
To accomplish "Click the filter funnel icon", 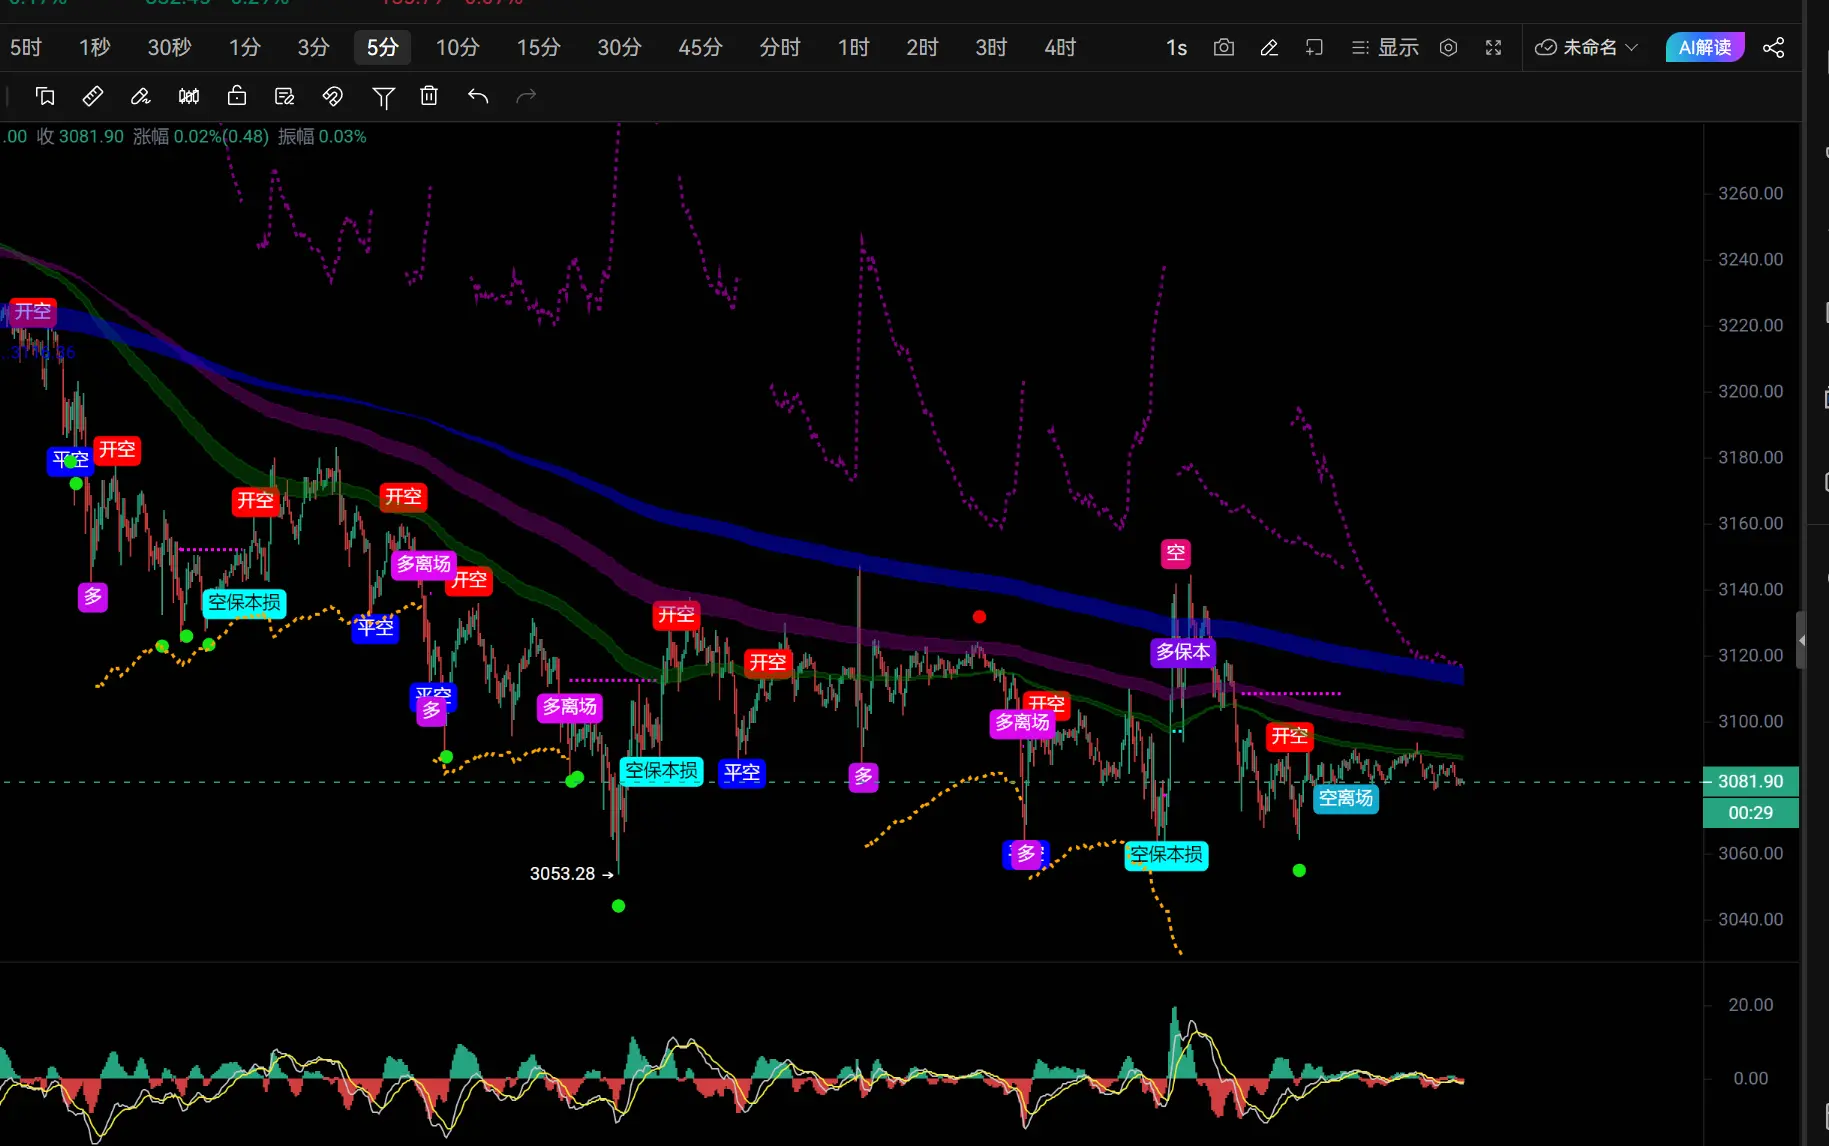I will point(383,97).
